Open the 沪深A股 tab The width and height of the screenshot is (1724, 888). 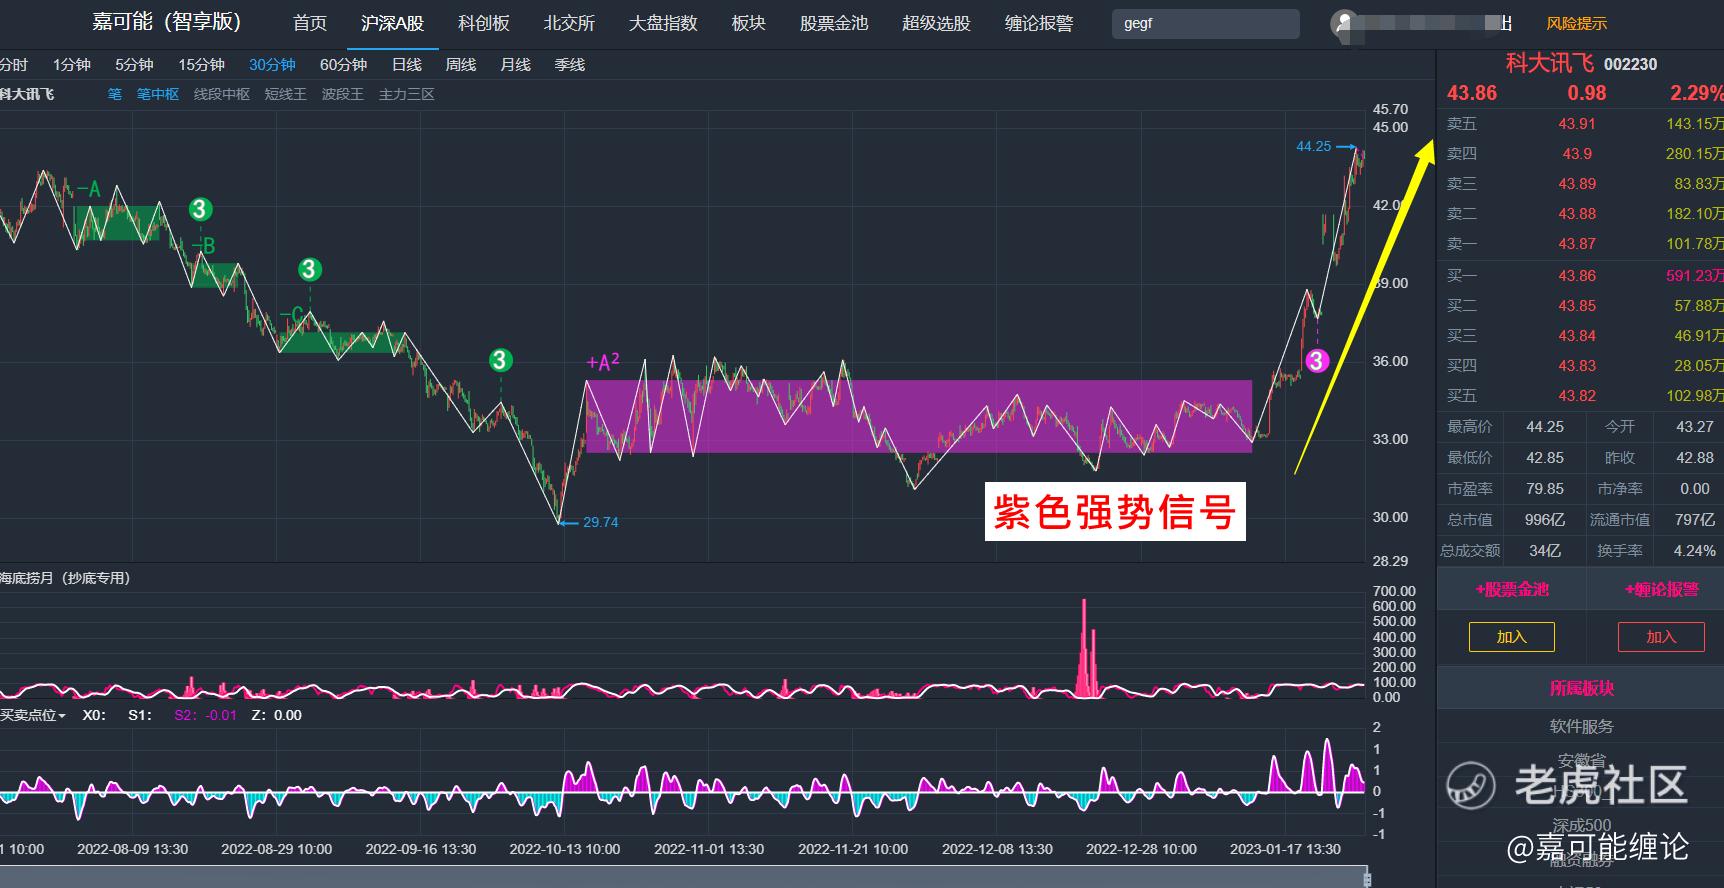392,23
